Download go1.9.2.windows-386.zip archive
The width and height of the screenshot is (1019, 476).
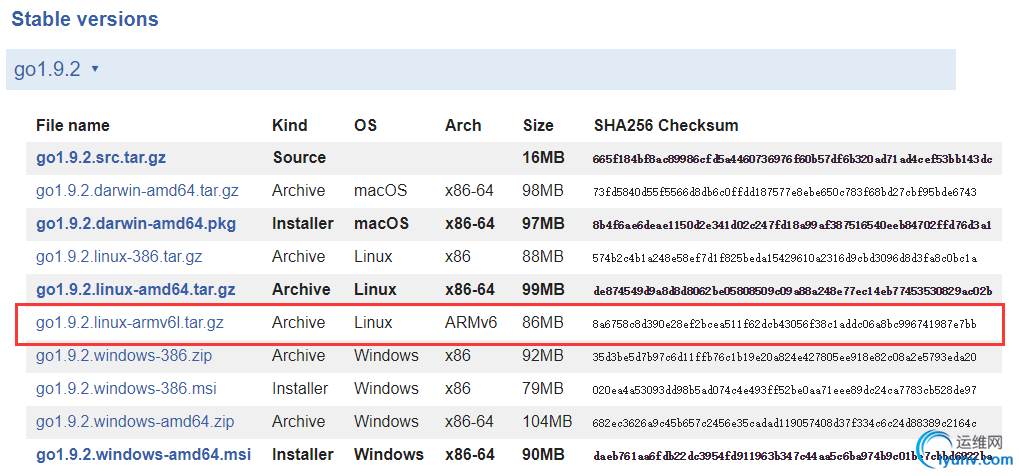(124, 356)
